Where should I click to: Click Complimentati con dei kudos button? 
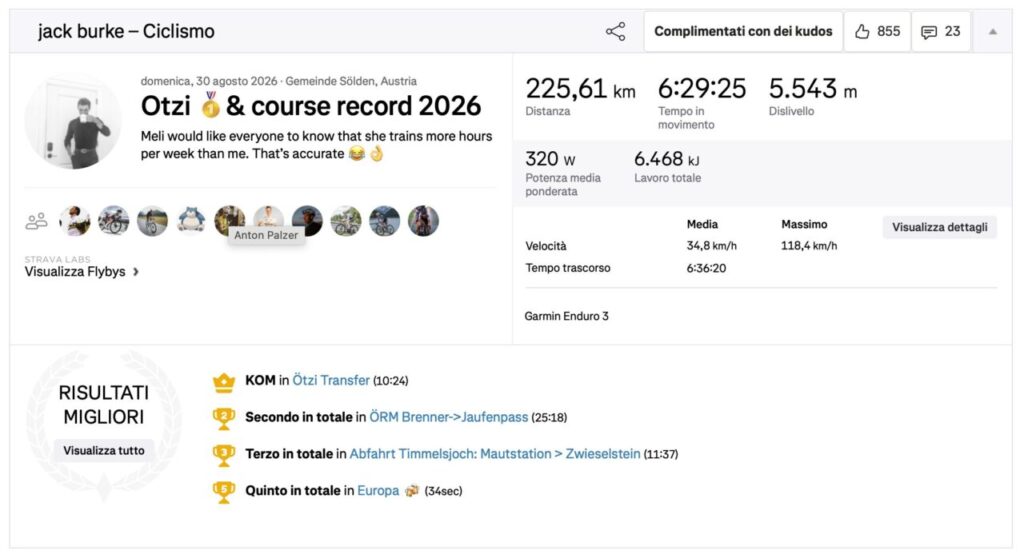pyautogui.click(x=743, y=31)
